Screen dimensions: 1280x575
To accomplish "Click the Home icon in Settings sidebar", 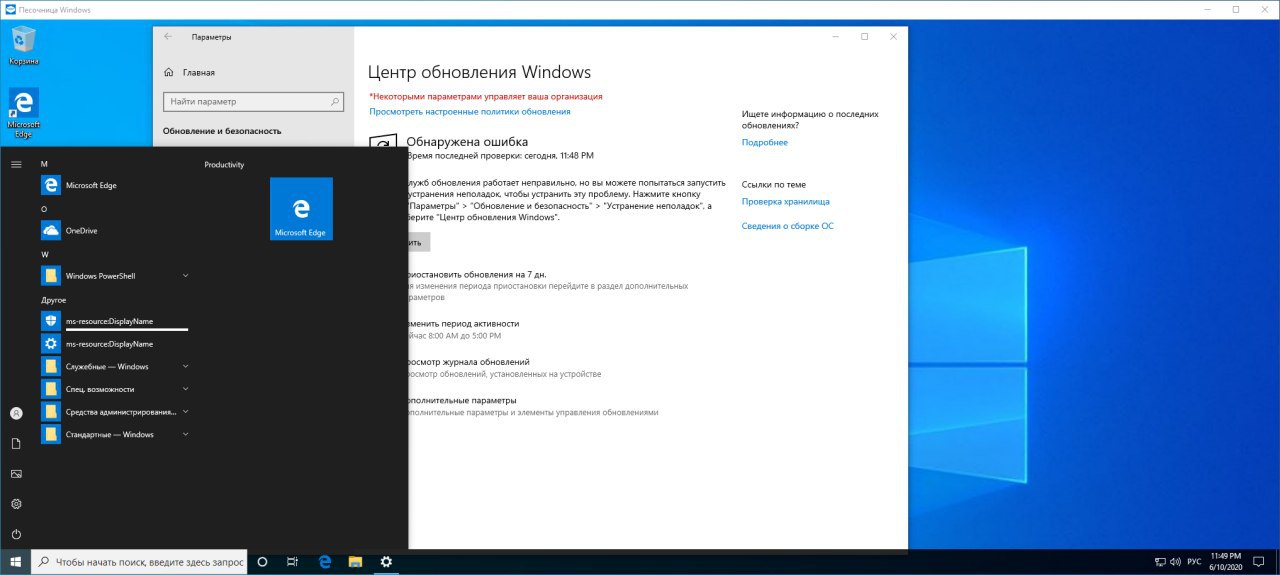I will click(x=169, y=73).
